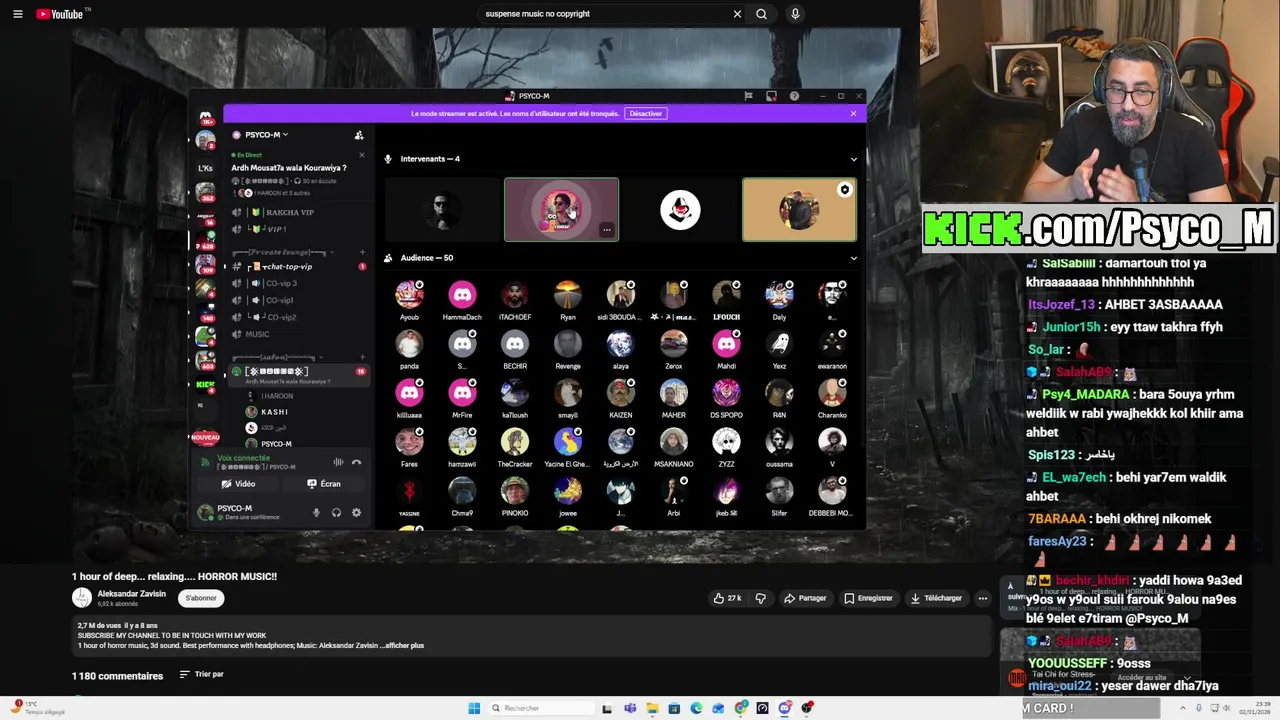
Task: Open the video's more actions three-dot menu
Action: click(x=982, y=598)
